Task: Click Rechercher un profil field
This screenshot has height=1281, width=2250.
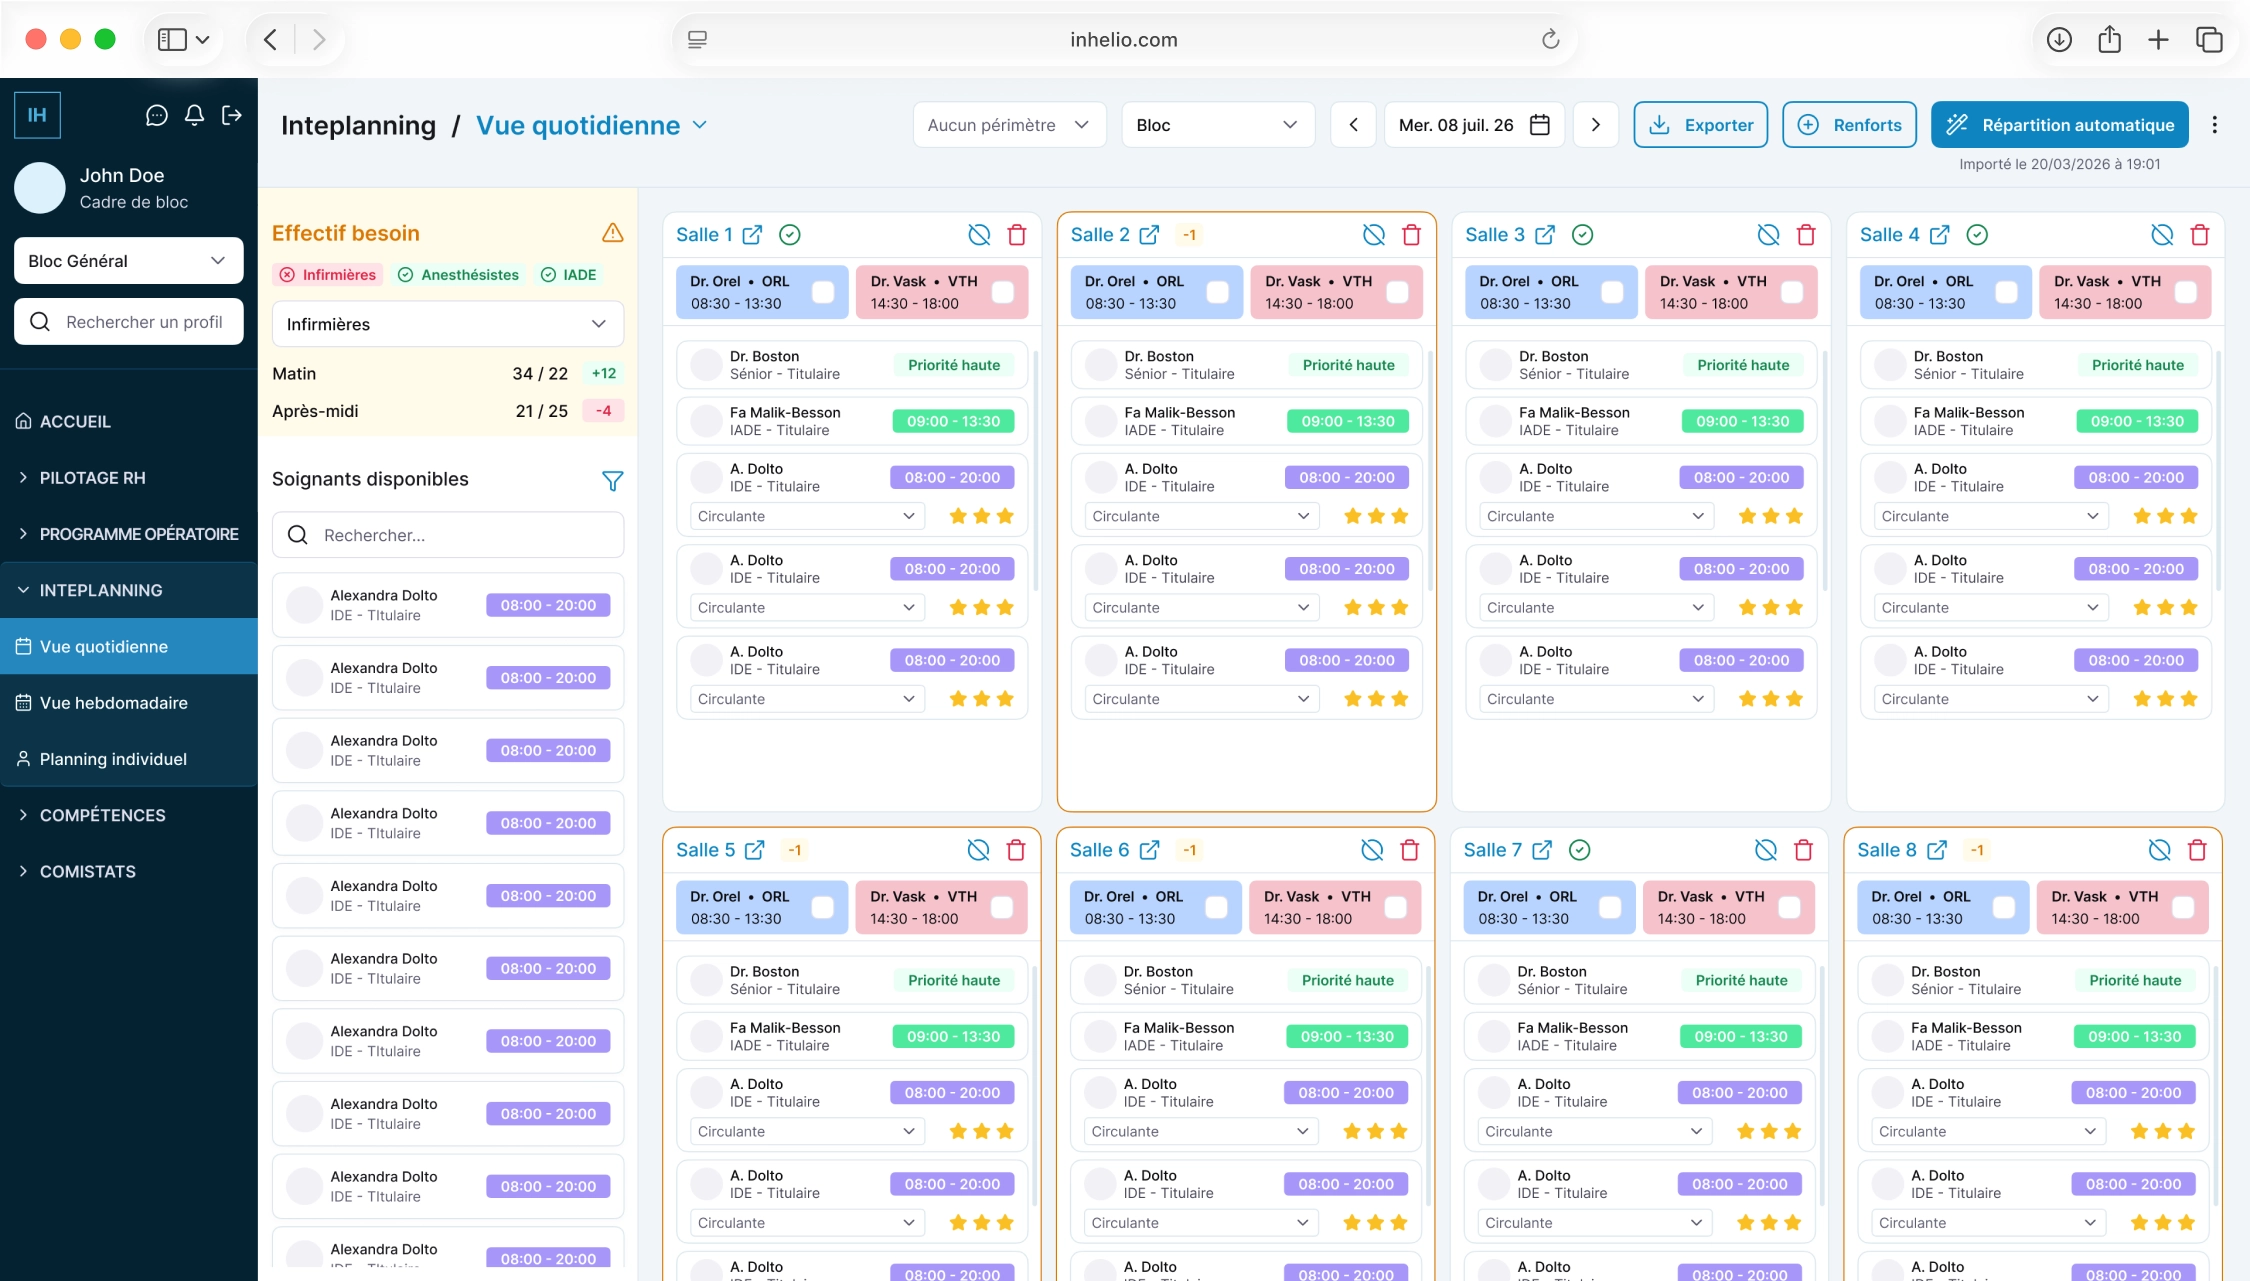Action: tap(128, 322)
